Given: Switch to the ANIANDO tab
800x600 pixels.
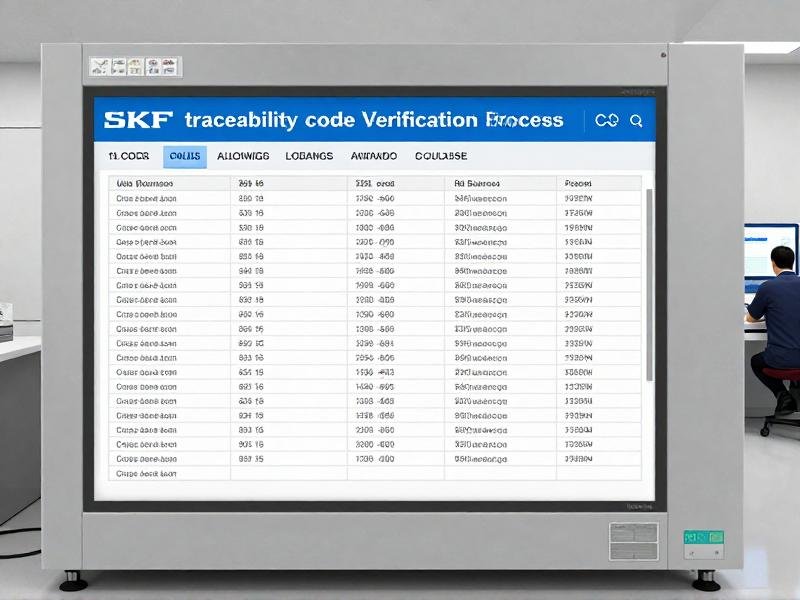Looking at the screenshot, I should [373, 156].
